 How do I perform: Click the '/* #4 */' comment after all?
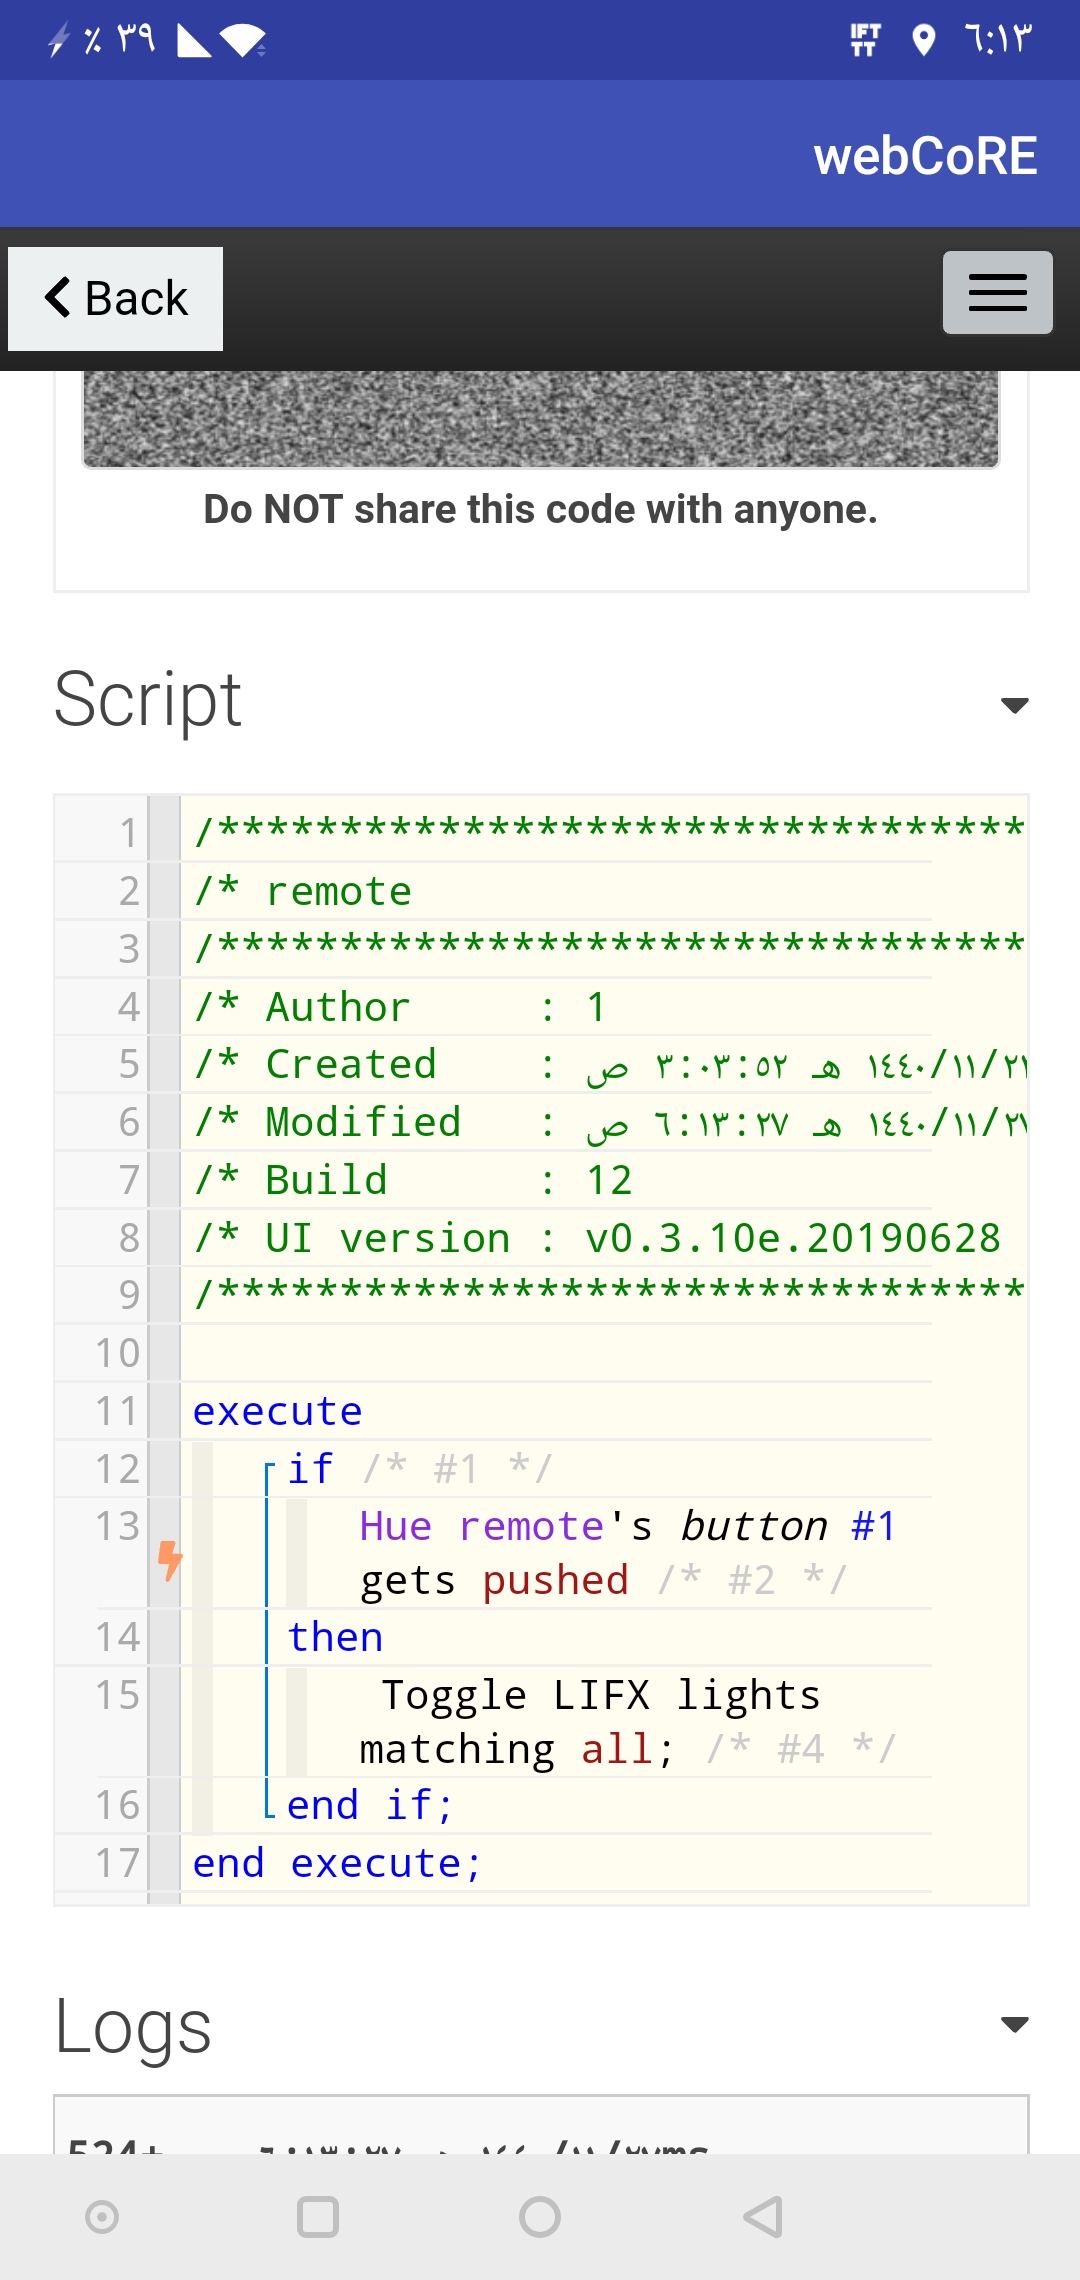click(x=801, y=1749)
